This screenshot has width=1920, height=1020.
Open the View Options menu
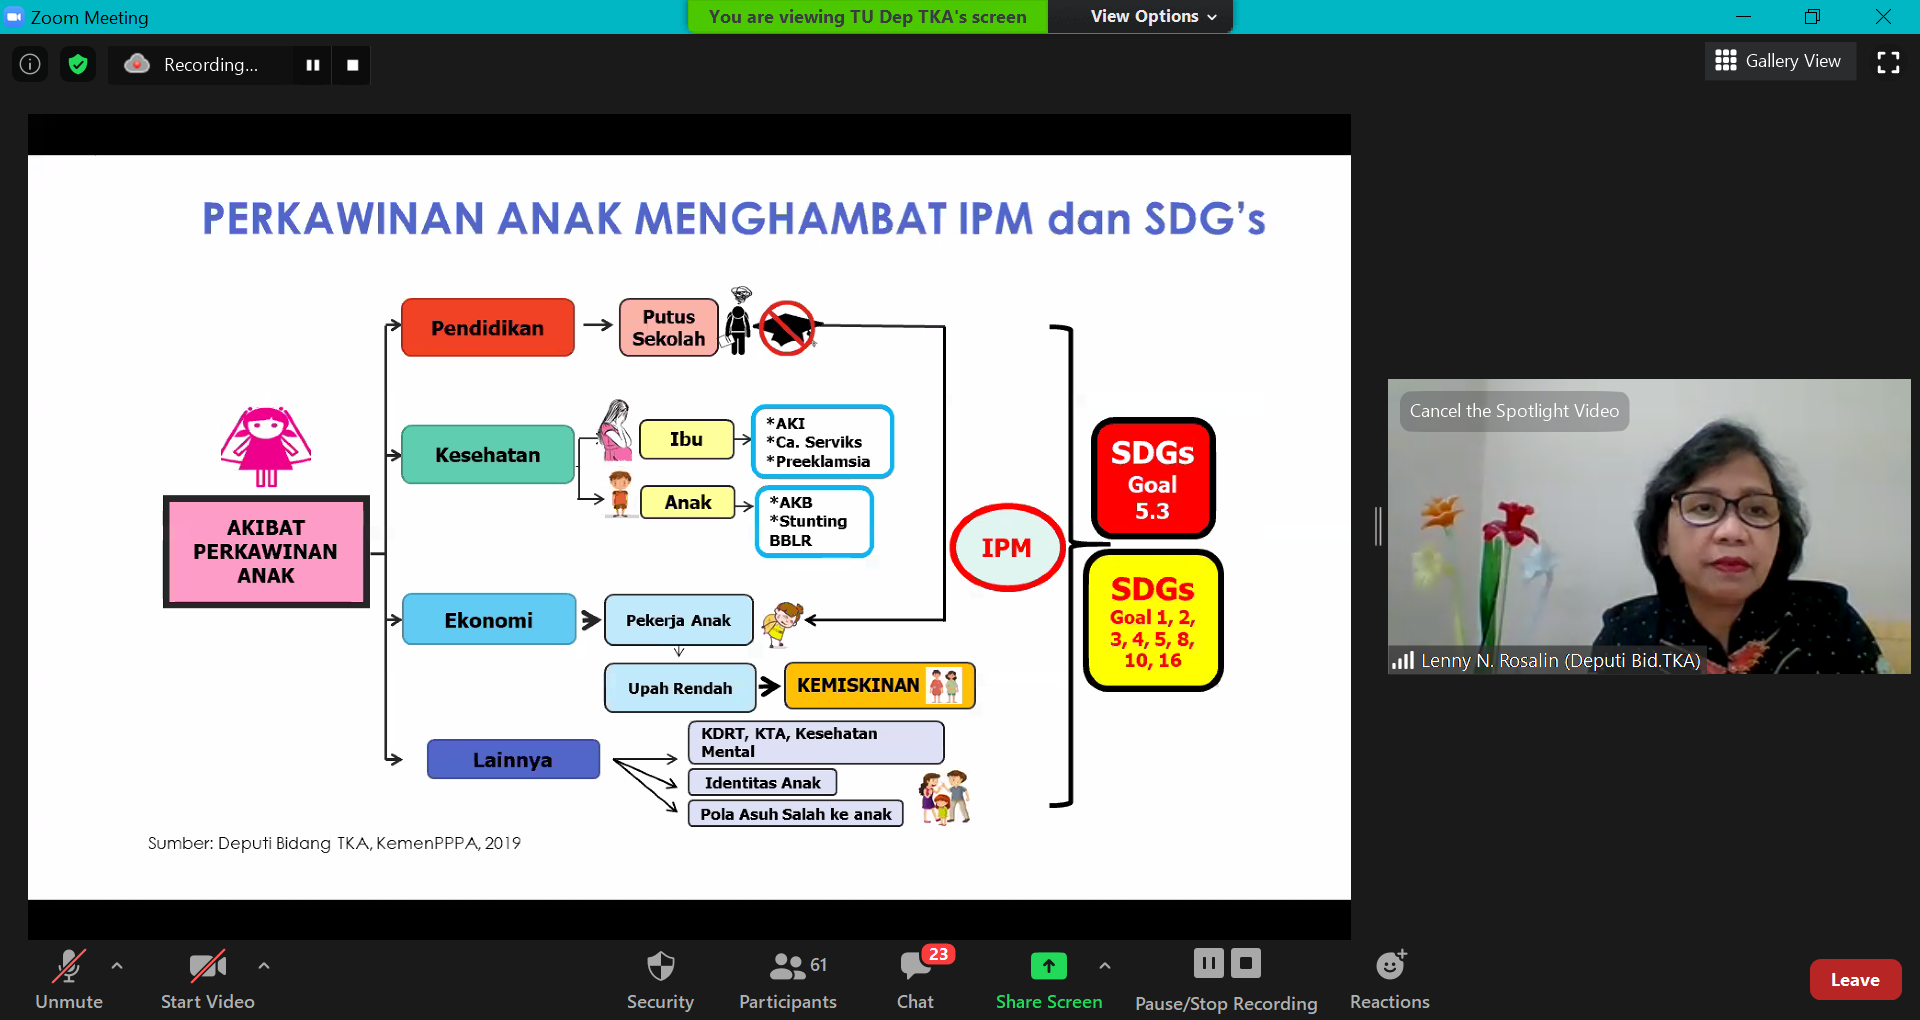[x=1153, y=16]
